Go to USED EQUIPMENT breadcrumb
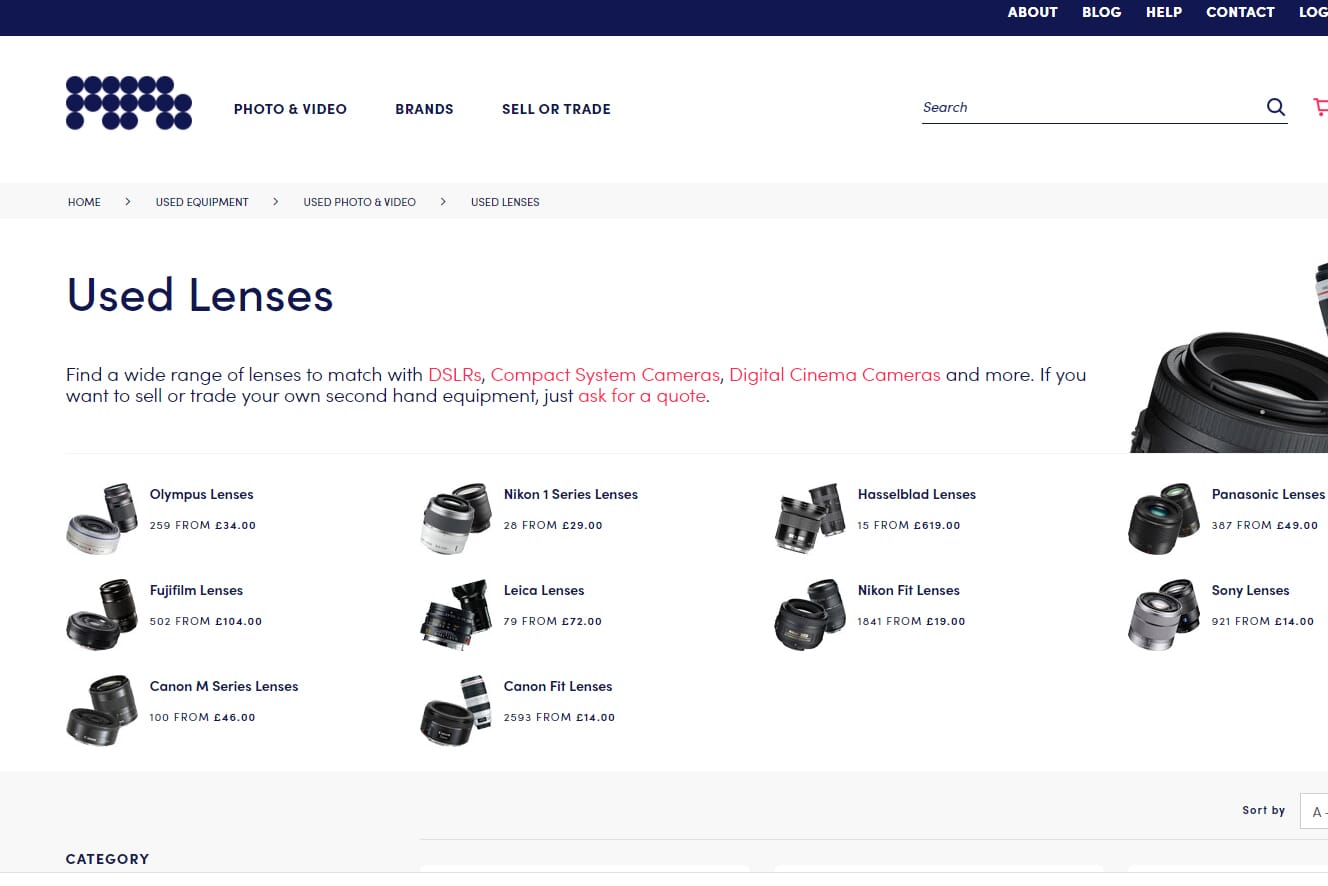Viewport: 1328px width, 886px height. click(x=202, y=202)
